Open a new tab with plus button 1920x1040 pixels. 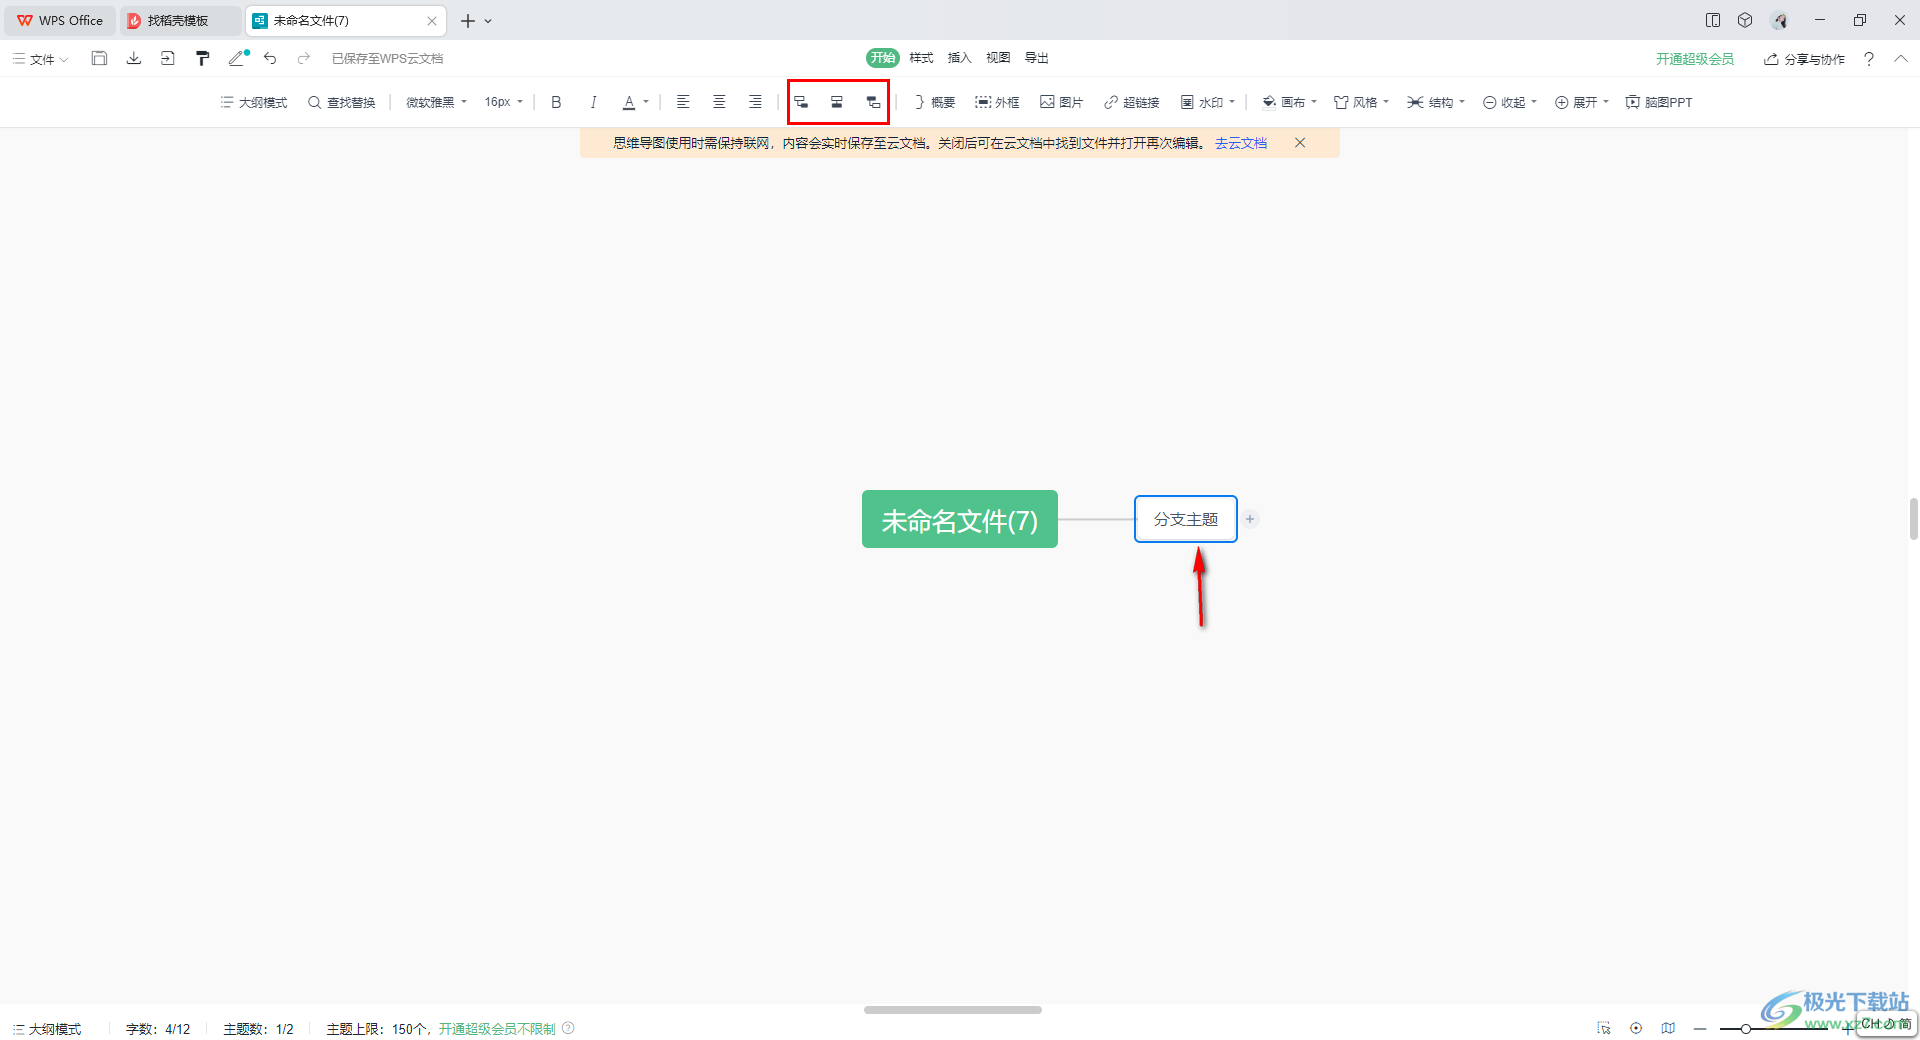pos(467,21)
